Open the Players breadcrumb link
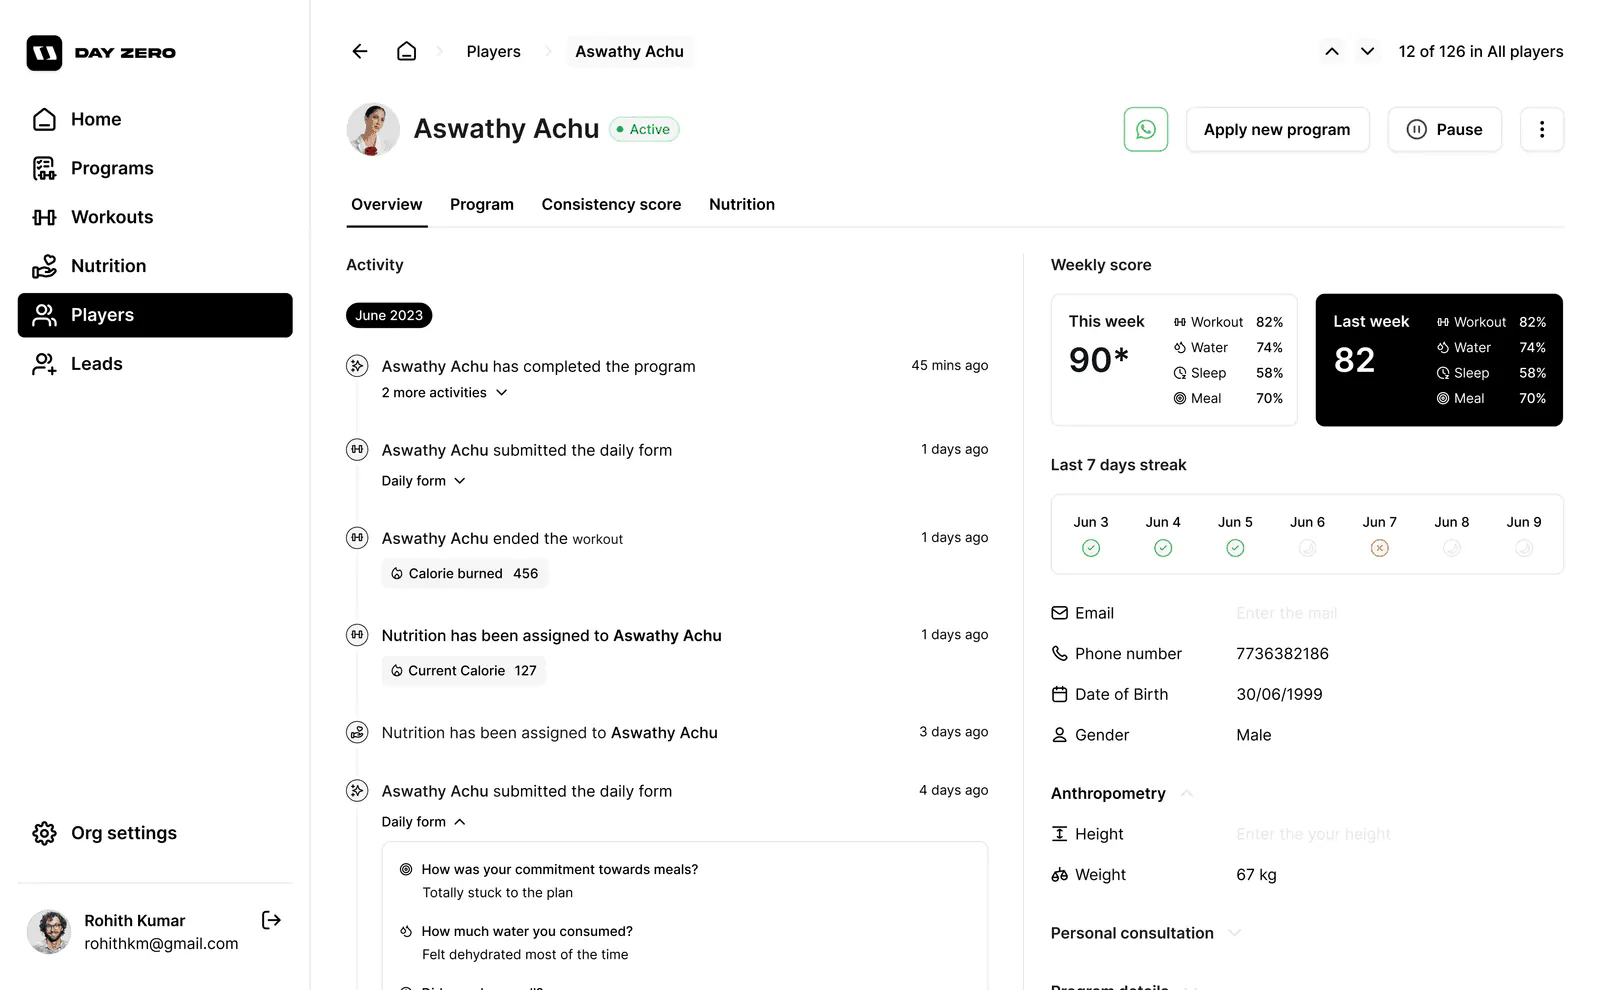 (493, 51)
